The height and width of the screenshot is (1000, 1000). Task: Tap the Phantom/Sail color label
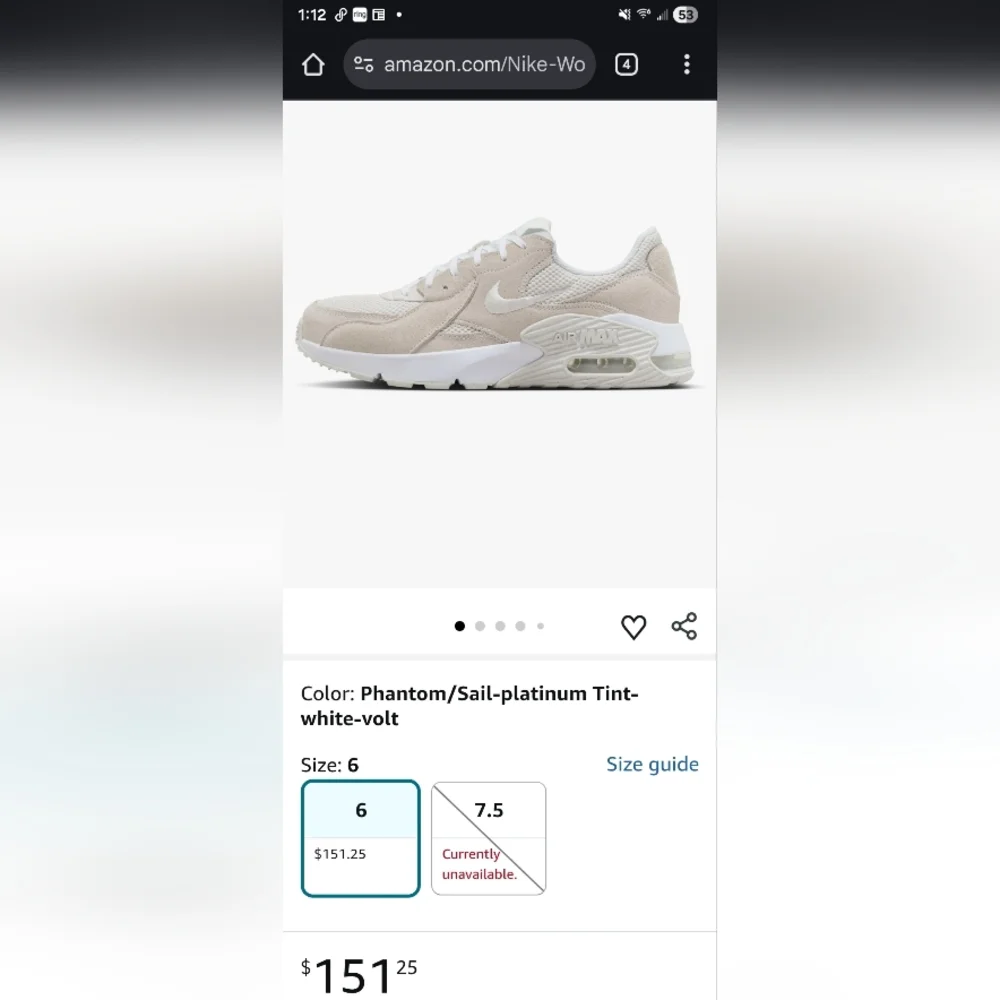coord(469,706)
